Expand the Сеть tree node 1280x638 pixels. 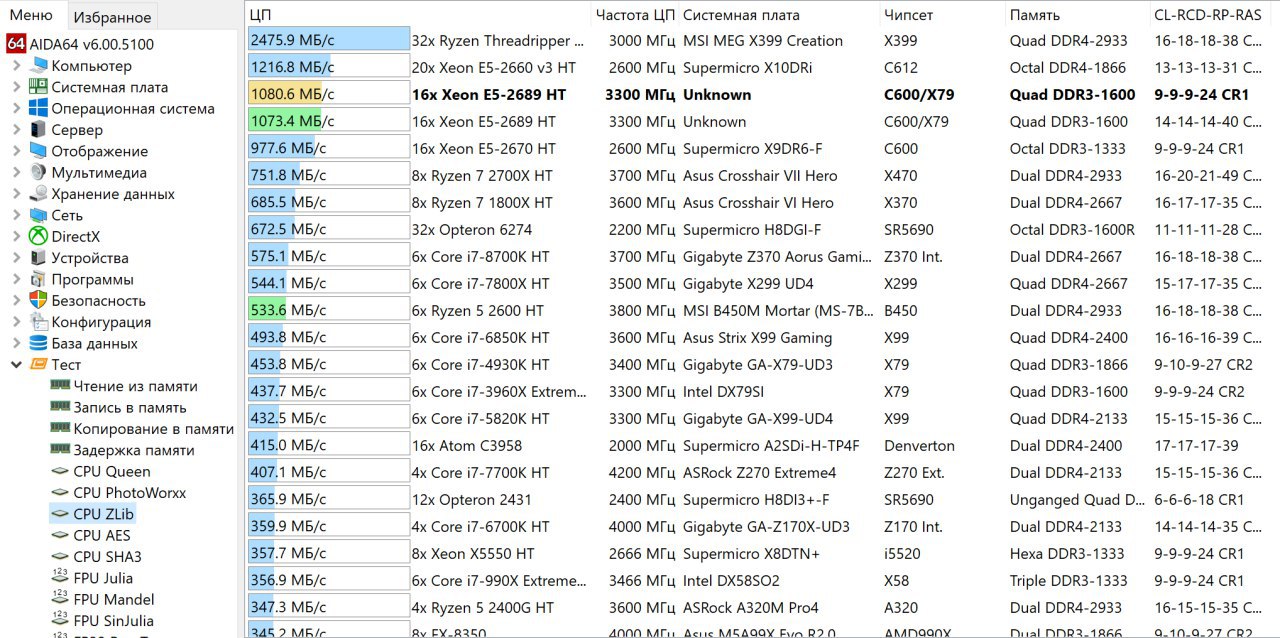[16, 215]
